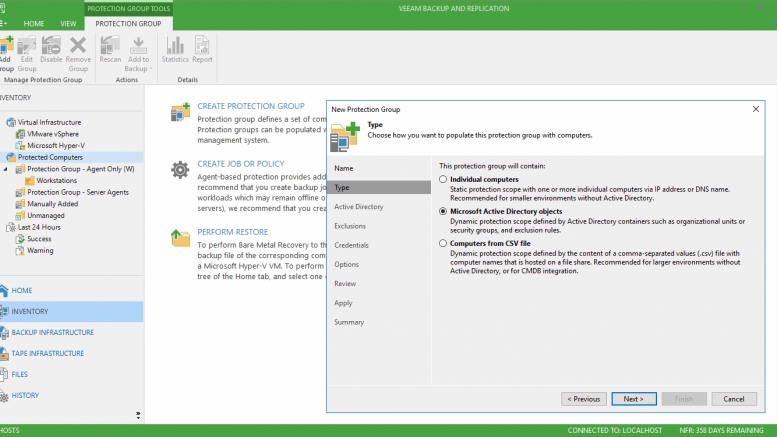The image size is (777, 437).
Task: Click the Warning status icon
Action: [x=20, y=250]
